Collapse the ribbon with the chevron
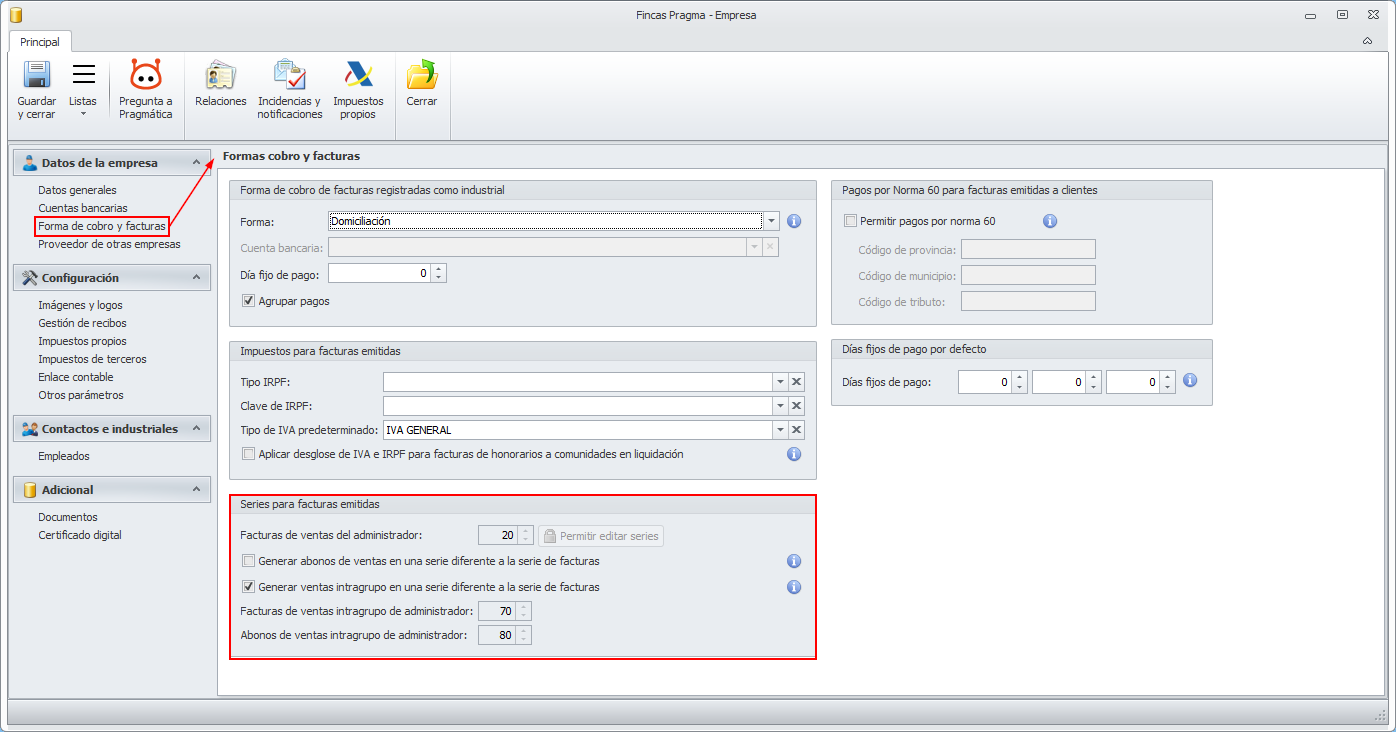 click(1367, 41)
